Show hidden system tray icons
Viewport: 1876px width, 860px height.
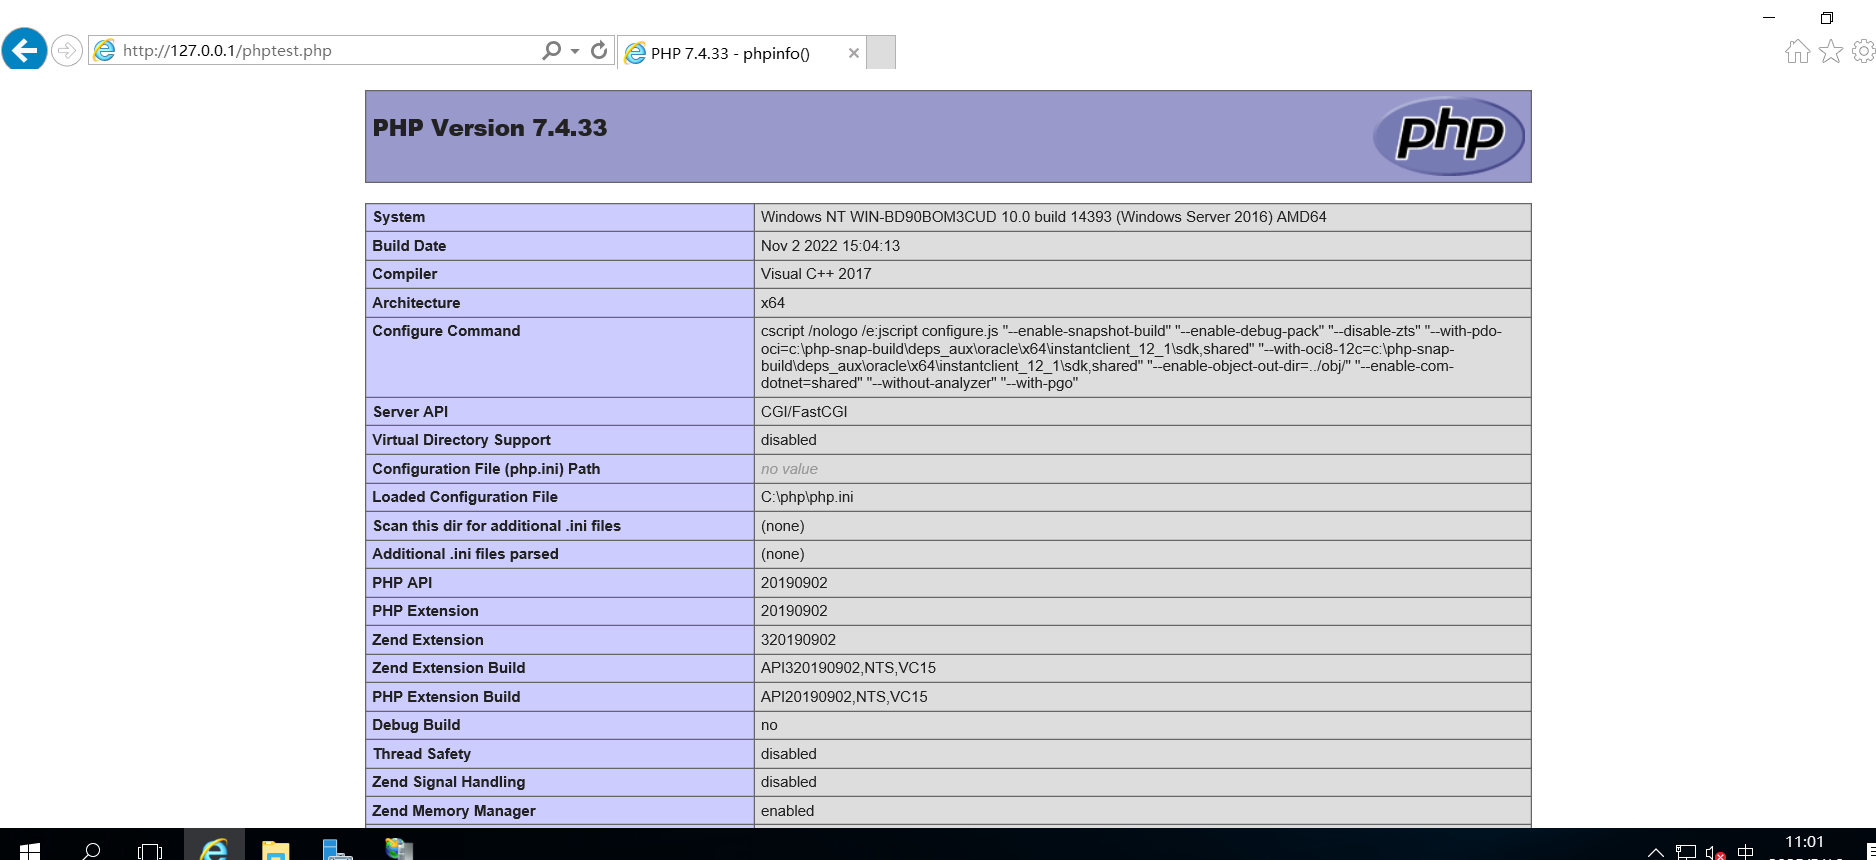click(1655, 852)
